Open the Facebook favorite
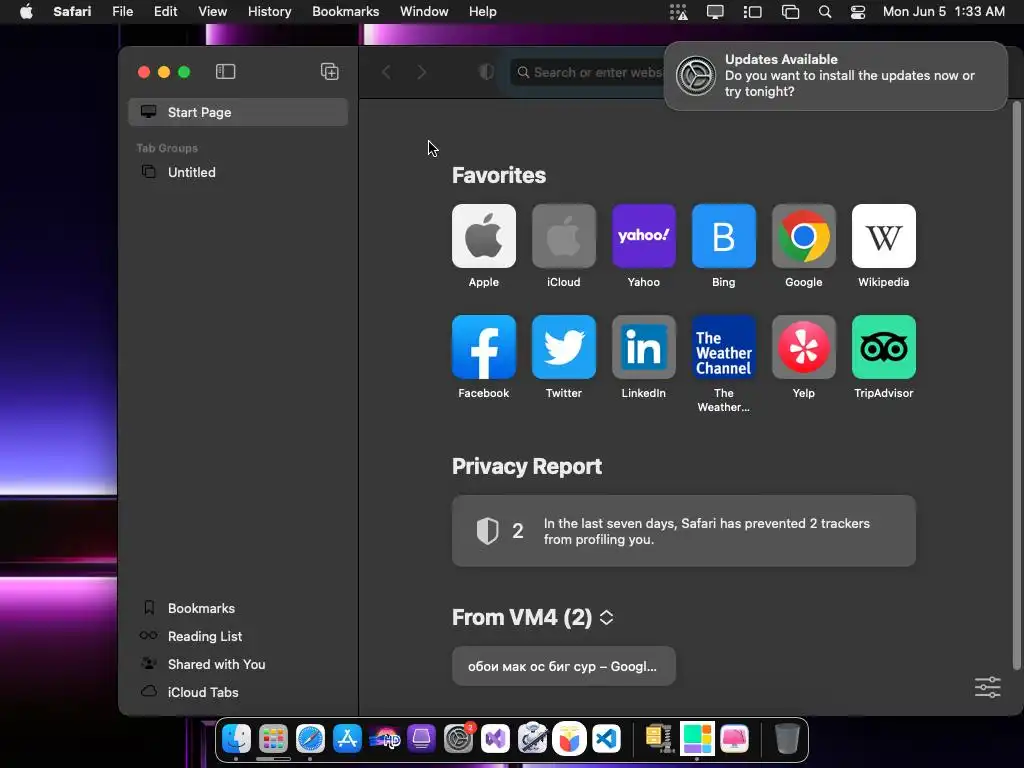 point(483,347)
